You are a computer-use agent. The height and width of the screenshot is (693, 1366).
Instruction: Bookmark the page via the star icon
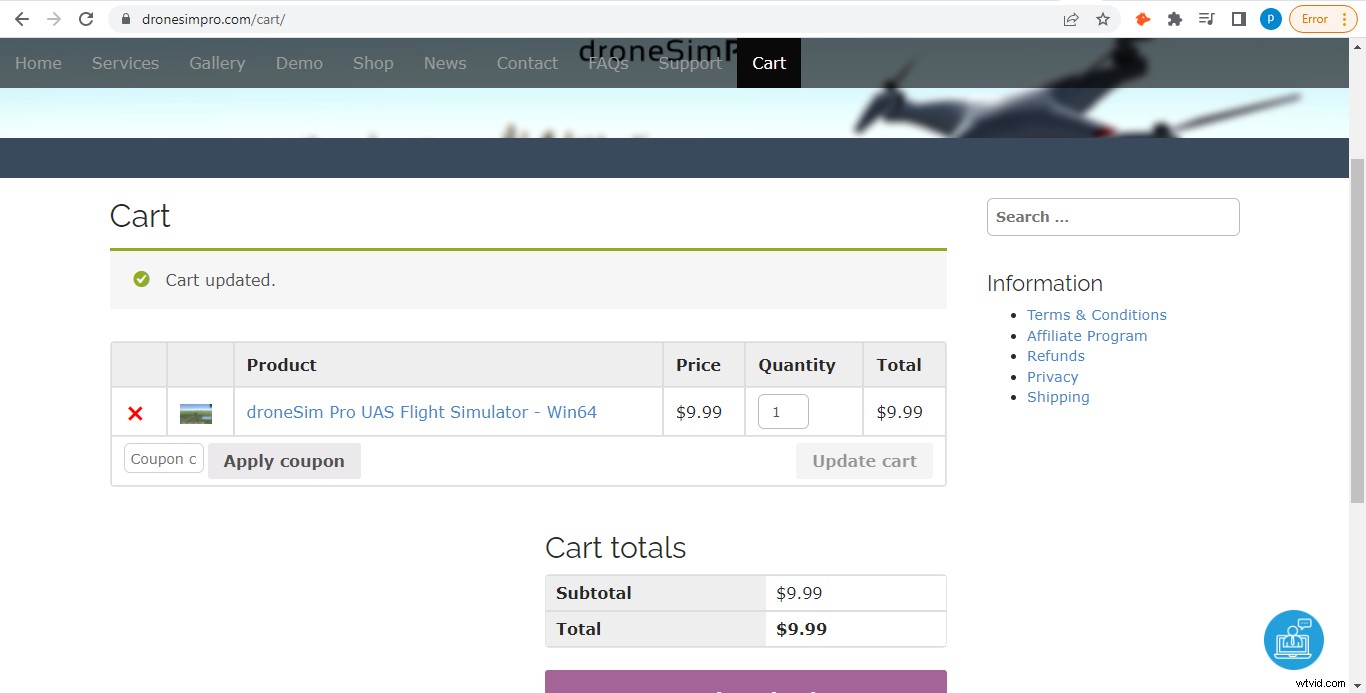1102,18
